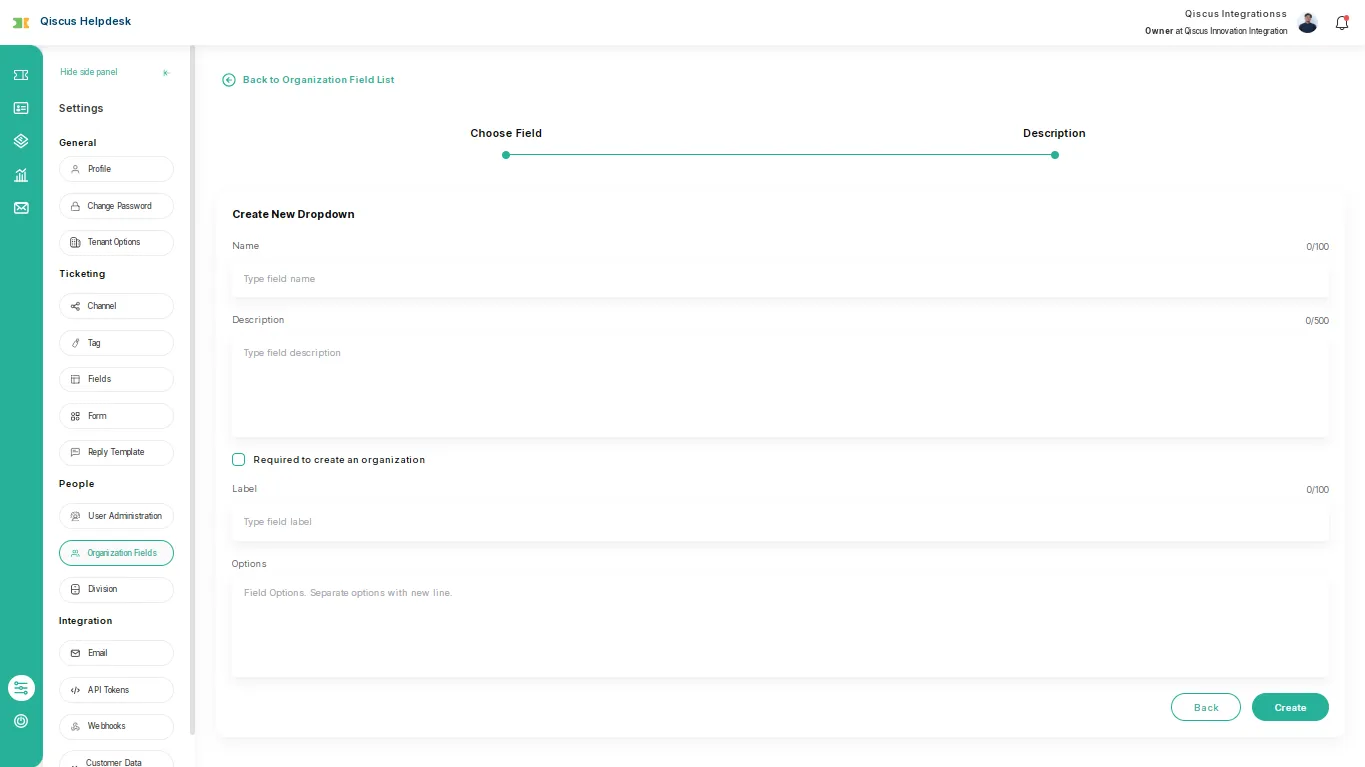Screen dimensions: 1365x767
Task: Click the back arrow circle icon
Action: 229,80
